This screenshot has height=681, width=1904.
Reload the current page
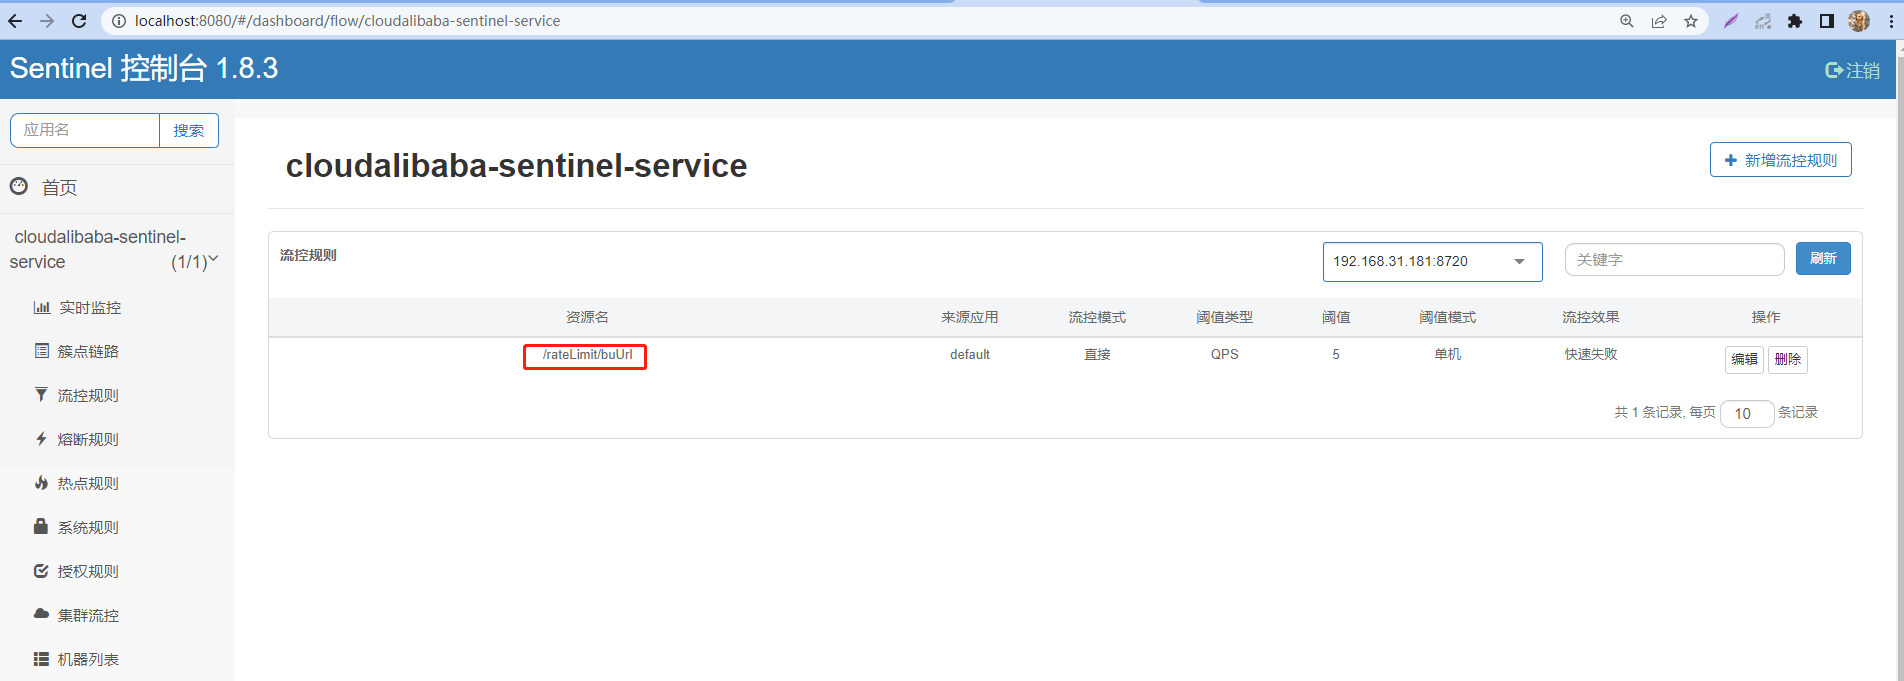pyautogui.click(x=79, y=21)
